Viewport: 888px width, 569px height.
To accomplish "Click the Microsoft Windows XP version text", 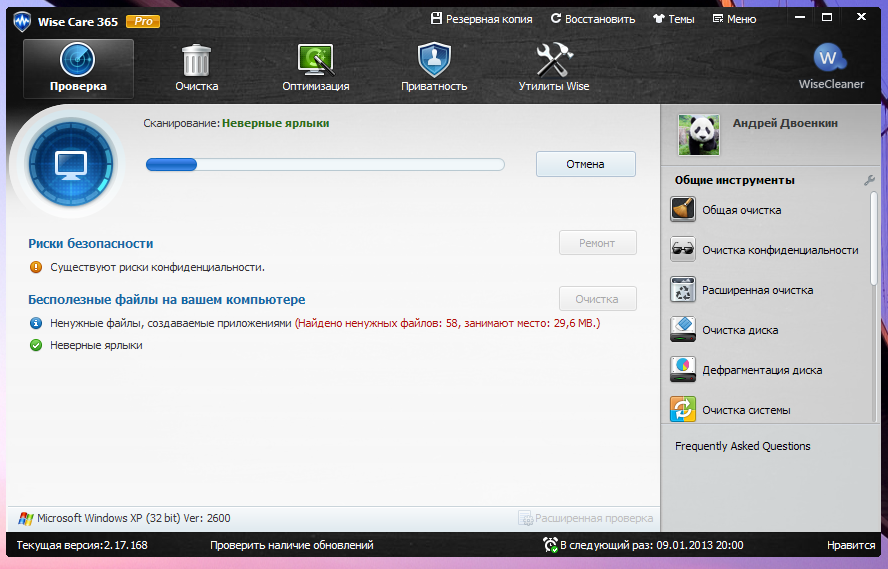I will click(x=134, y=518).
